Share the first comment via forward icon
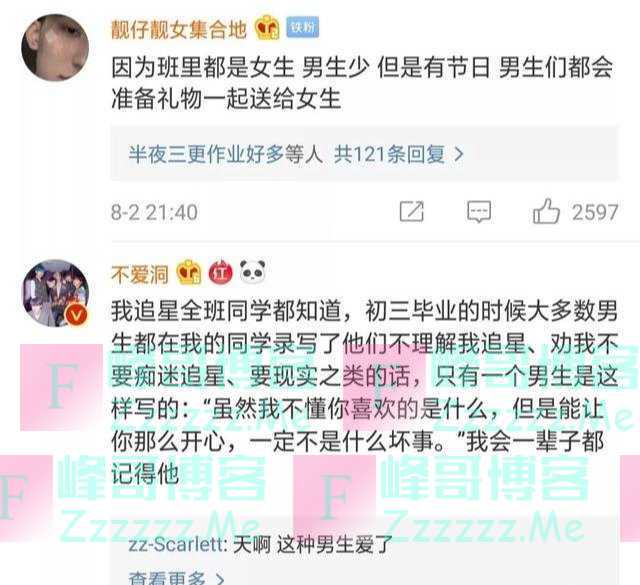The height and width of the screenshot is (585, 640). tap(411, 211)
